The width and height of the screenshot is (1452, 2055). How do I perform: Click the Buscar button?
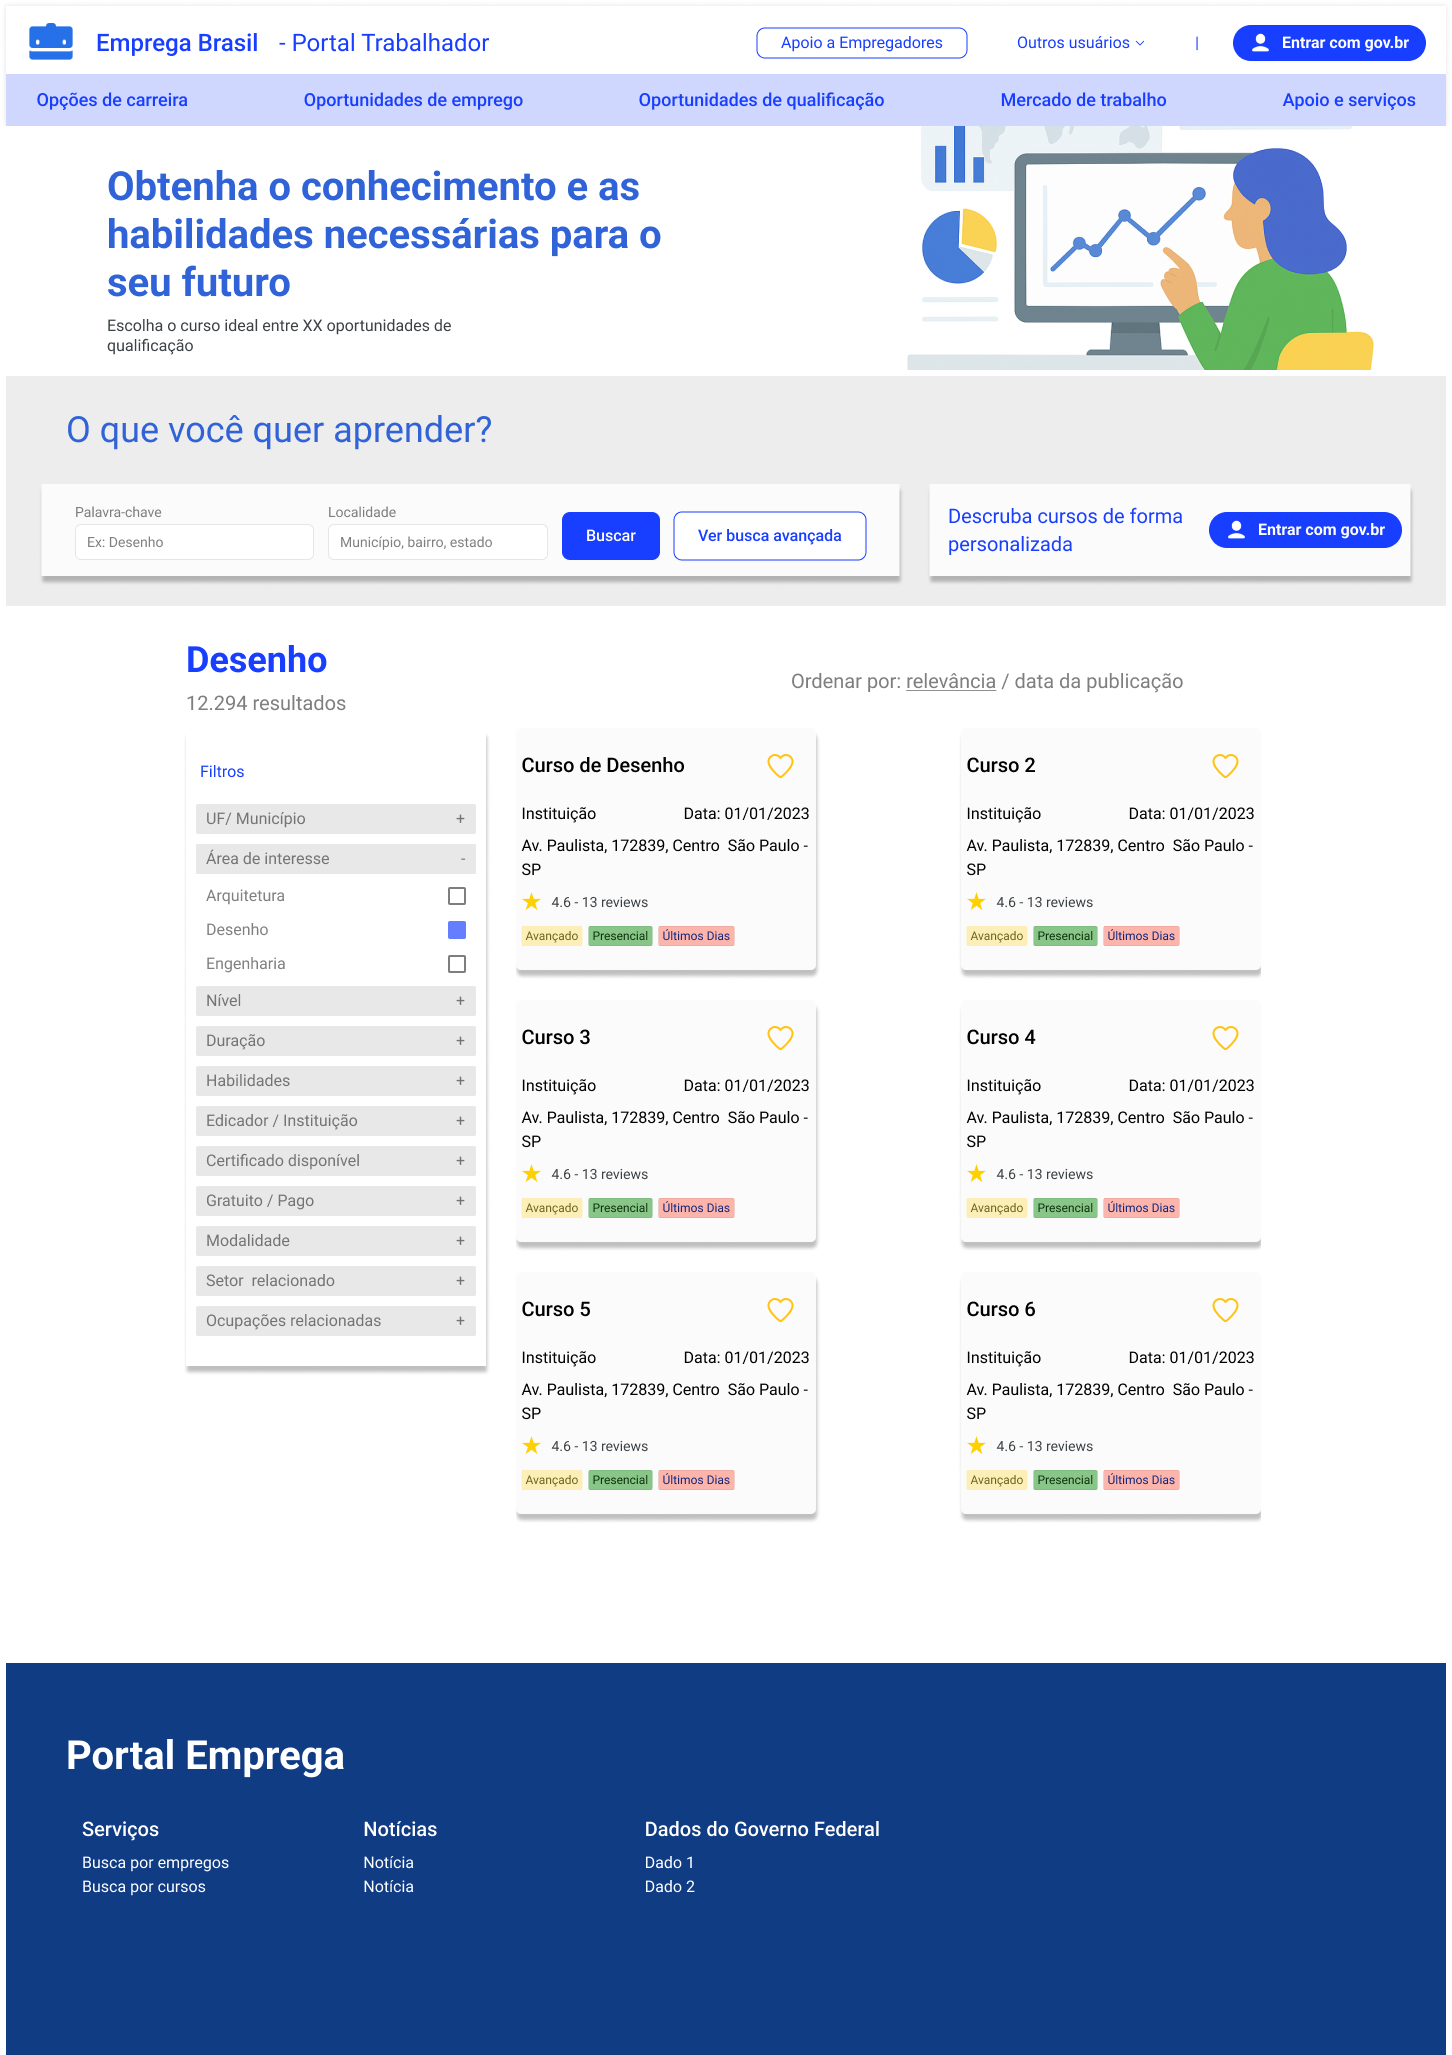tap(611, 536)
